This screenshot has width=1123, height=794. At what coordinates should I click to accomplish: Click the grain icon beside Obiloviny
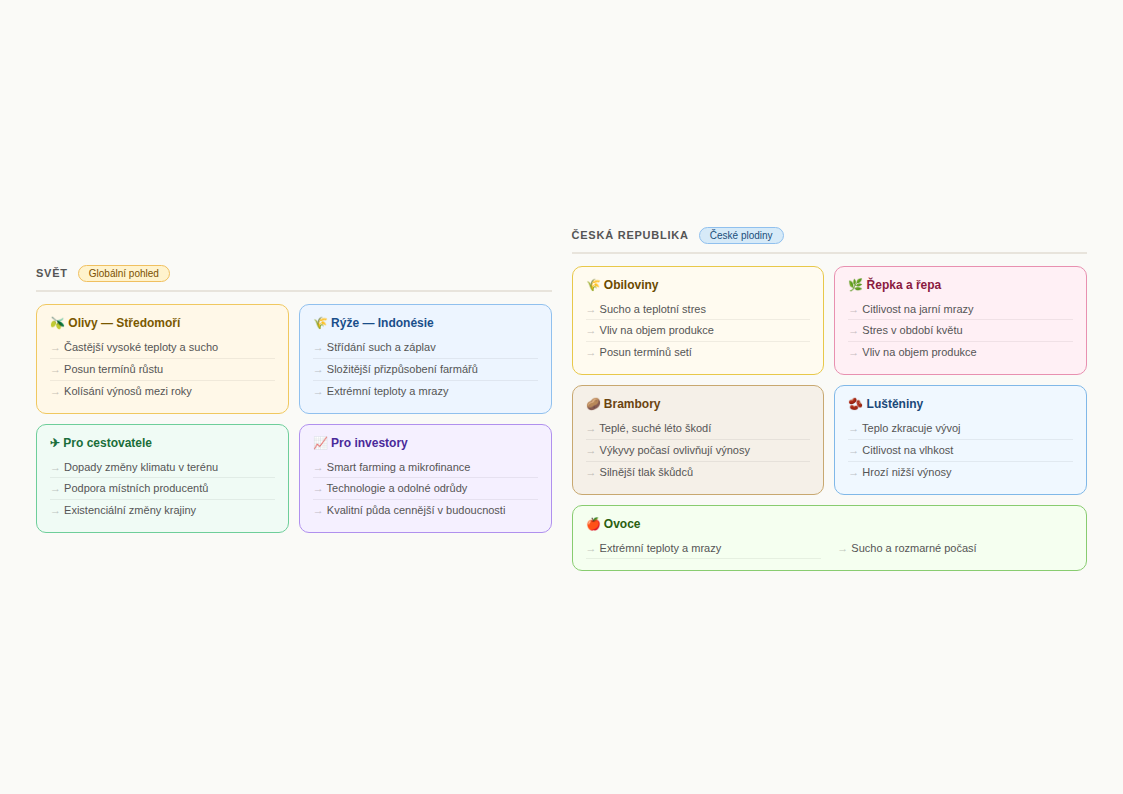click(593, 285)
